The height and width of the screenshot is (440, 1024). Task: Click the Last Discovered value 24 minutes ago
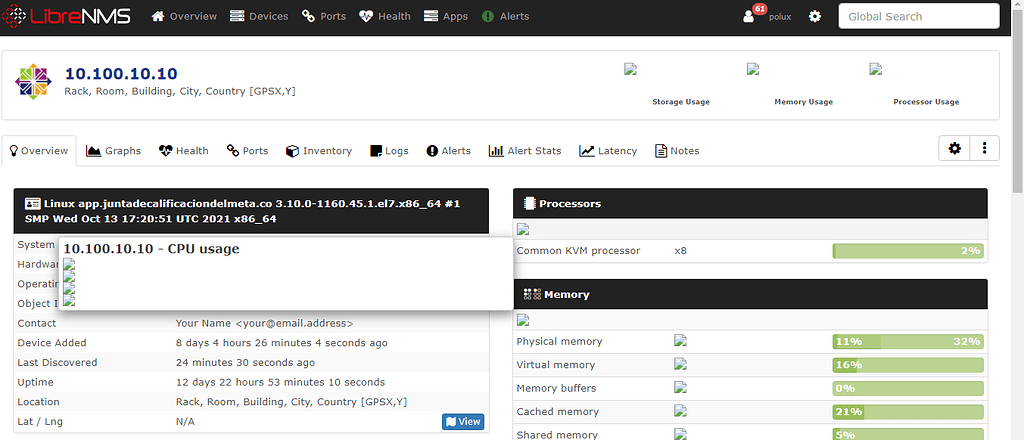pyautogui.click(x=245, y=362)
